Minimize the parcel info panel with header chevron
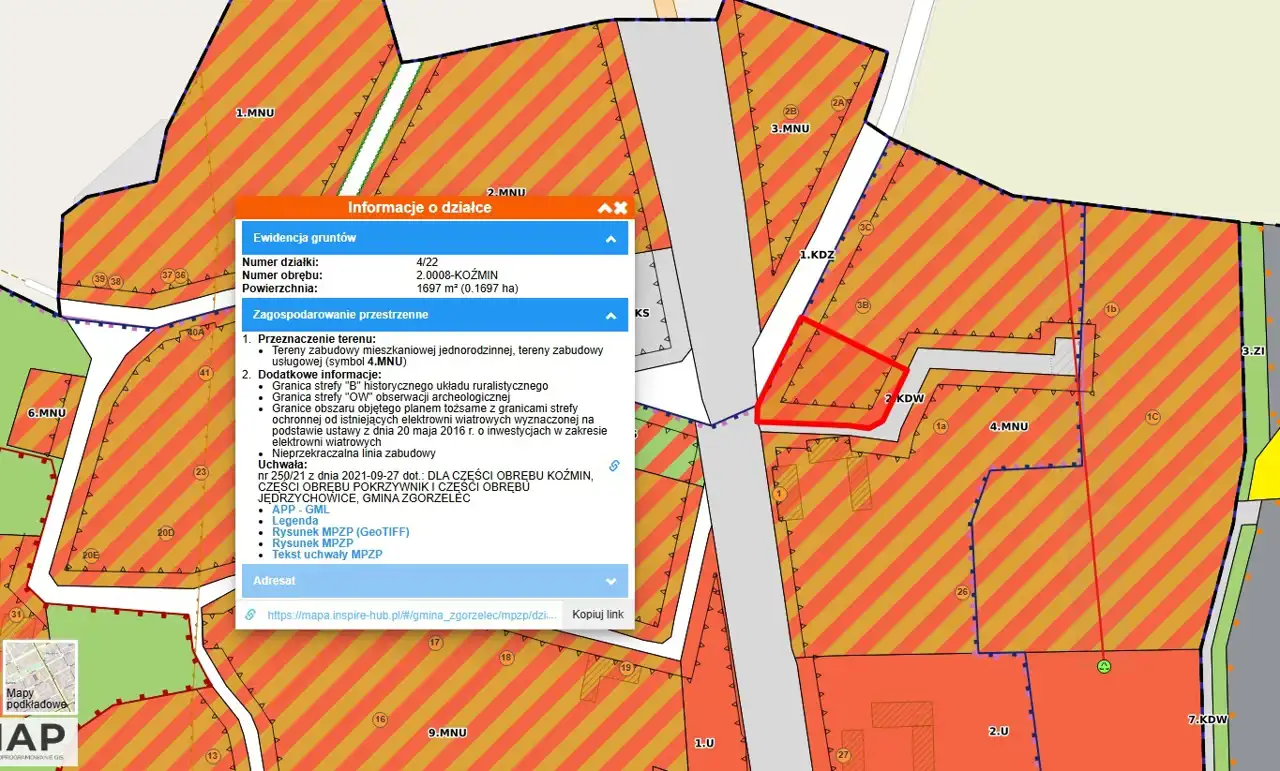Screen dimensions: 1280x771 (x=604, y=208)
